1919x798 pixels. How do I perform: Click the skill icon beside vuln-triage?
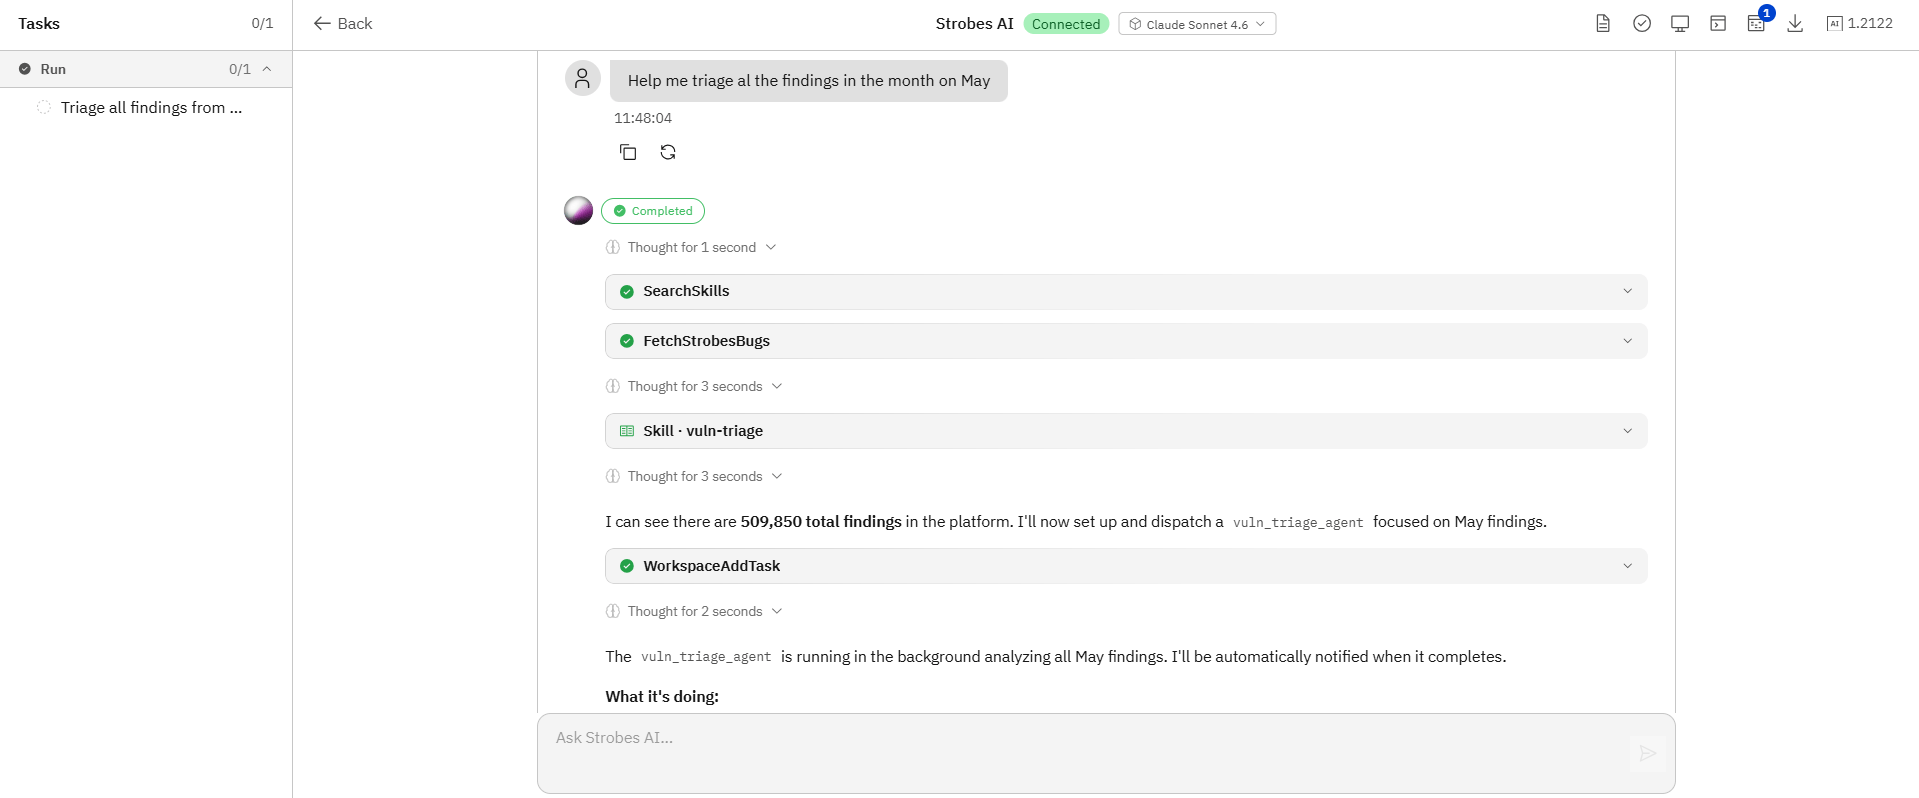click(x=627, y=431)
